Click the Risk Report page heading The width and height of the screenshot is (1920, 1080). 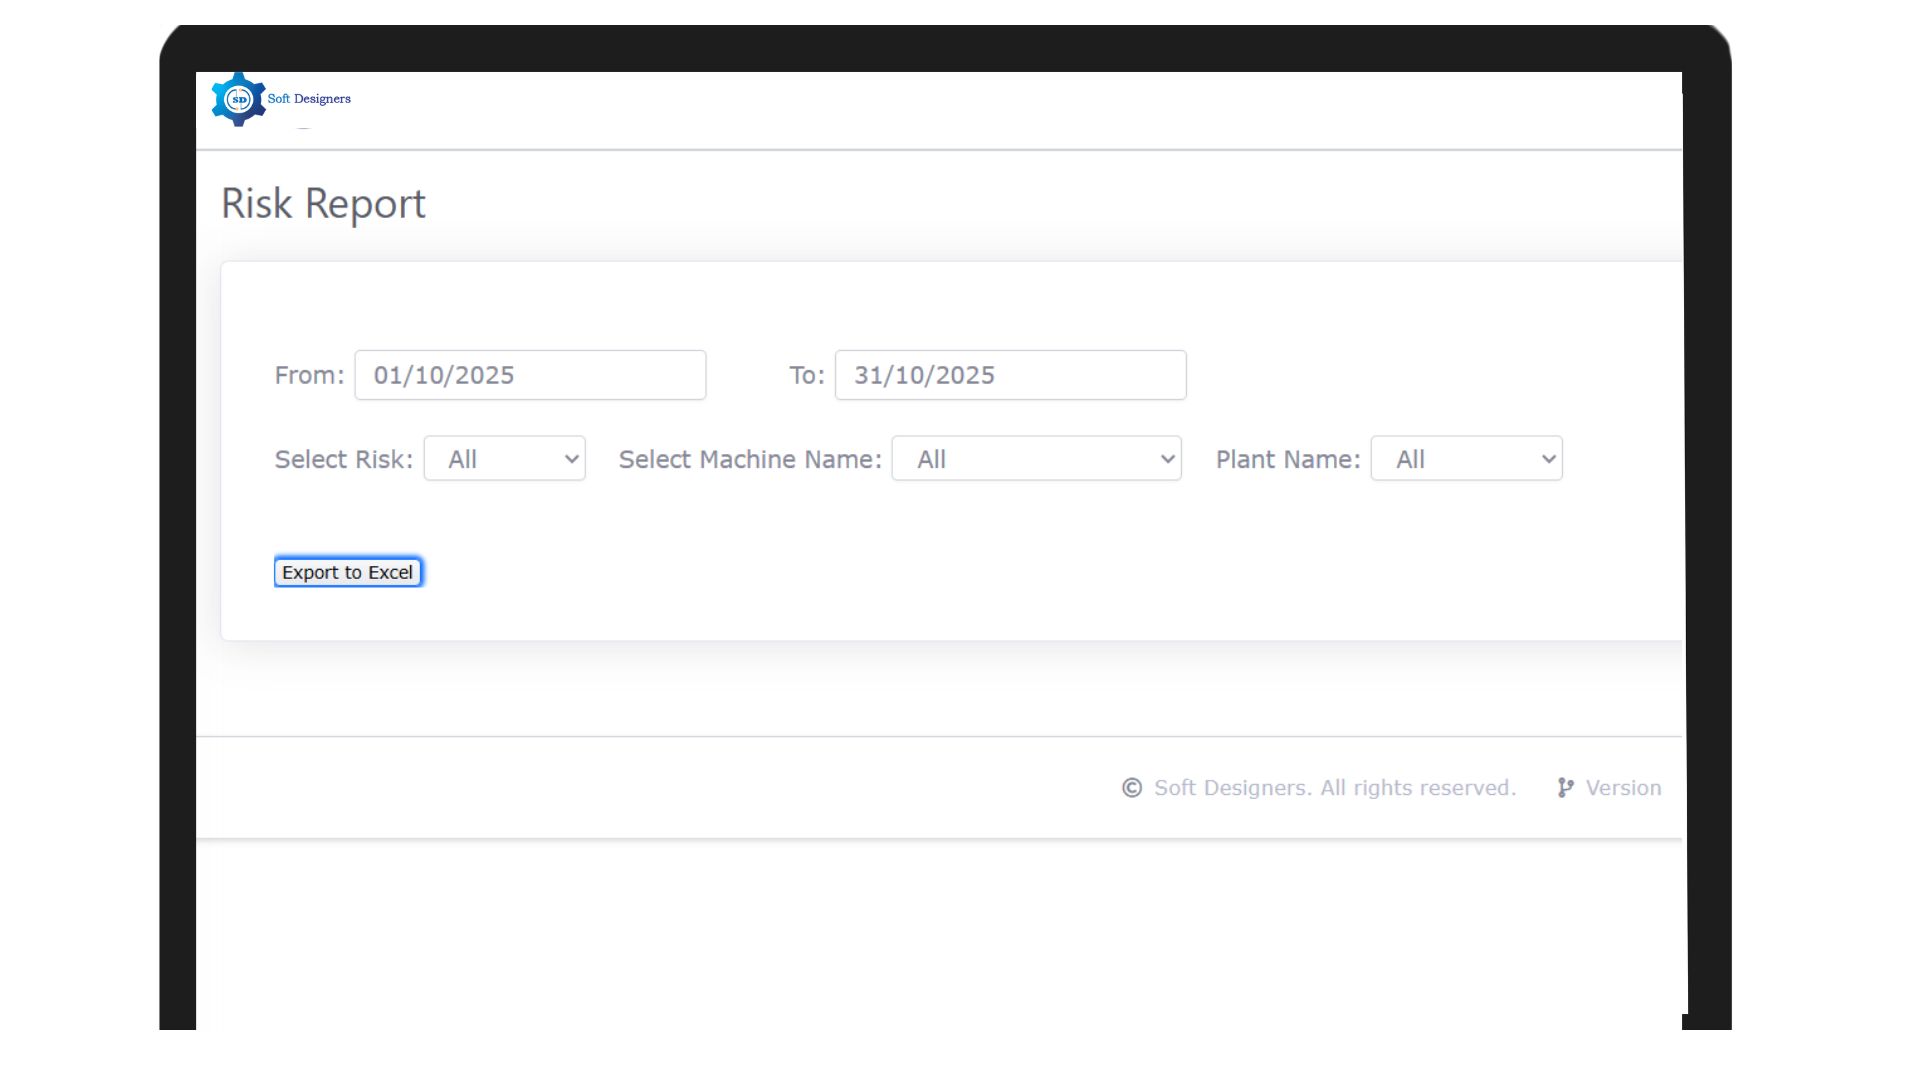323,203
